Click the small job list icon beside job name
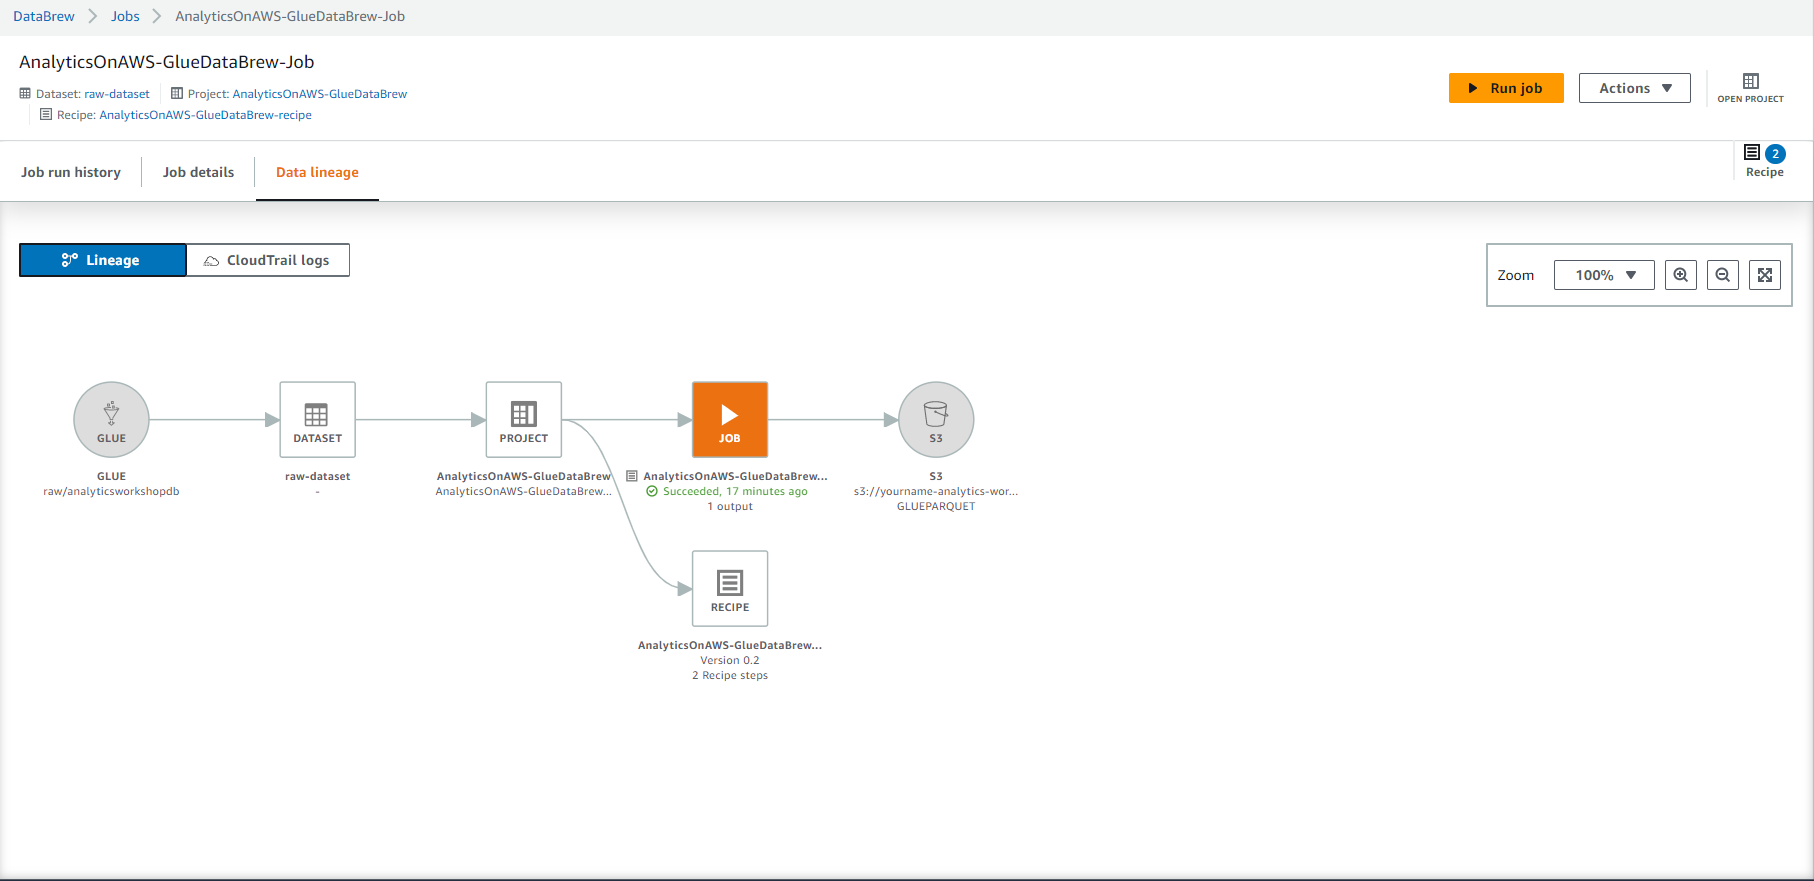1814x881 pixels. tap(632, 476)
